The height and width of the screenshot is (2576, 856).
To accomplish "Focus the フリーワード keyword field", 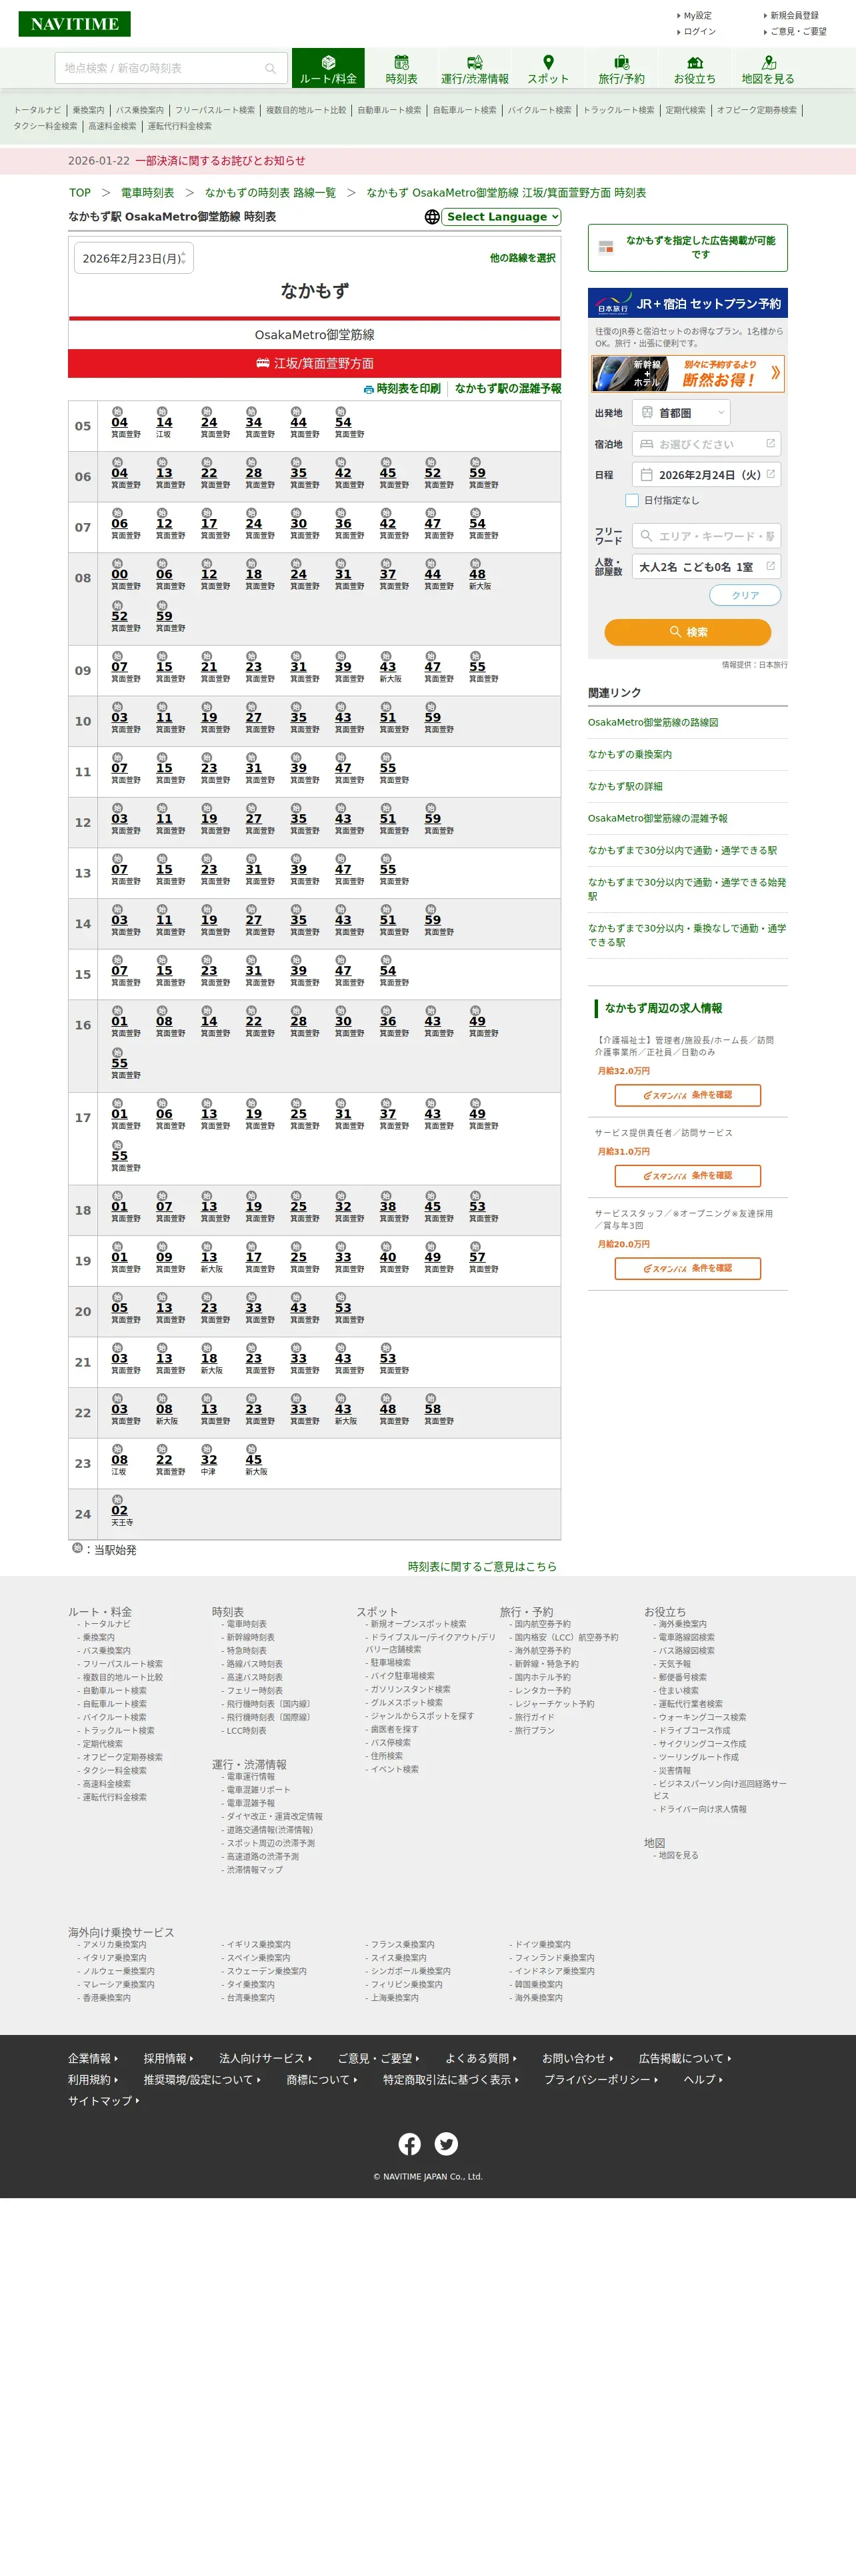I will pos(706,536).
